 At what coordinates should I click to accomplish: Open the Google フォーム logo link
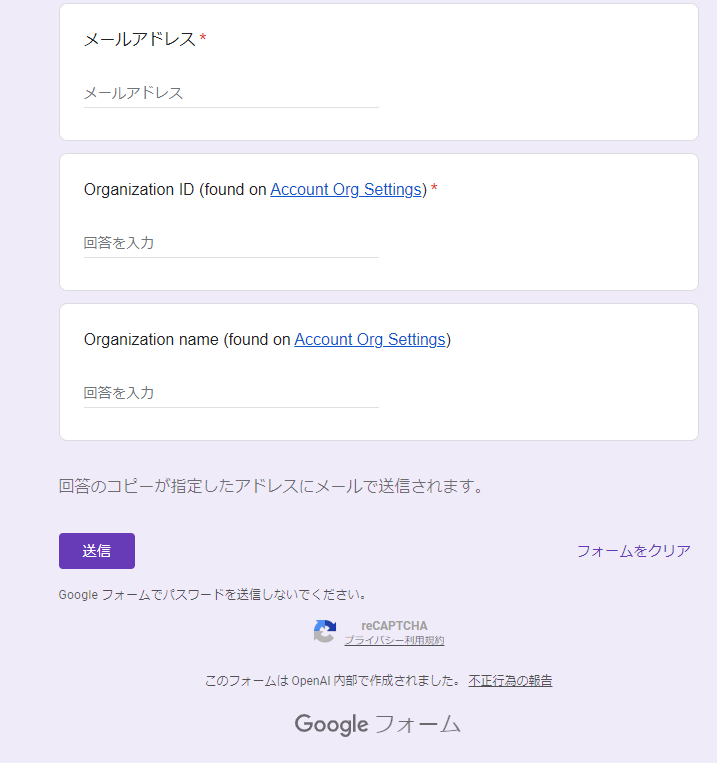[x=377, y=724]
